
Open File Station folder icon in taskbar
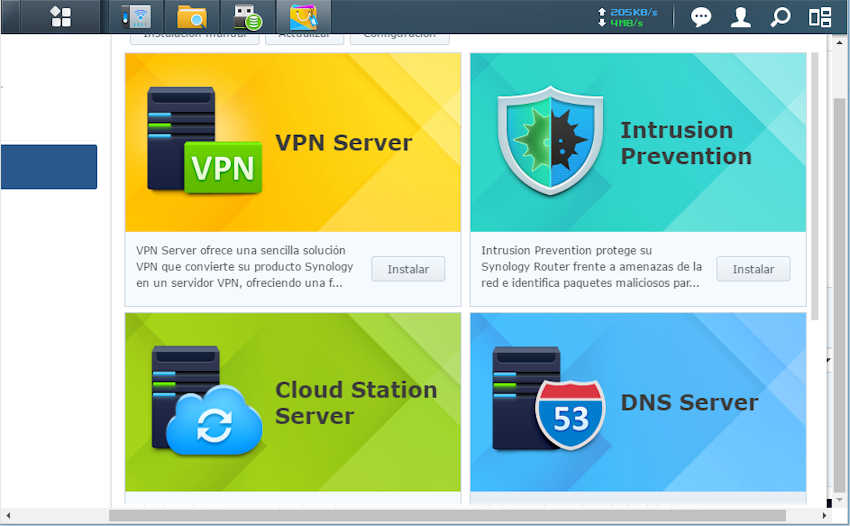click(x=191, y=16)
